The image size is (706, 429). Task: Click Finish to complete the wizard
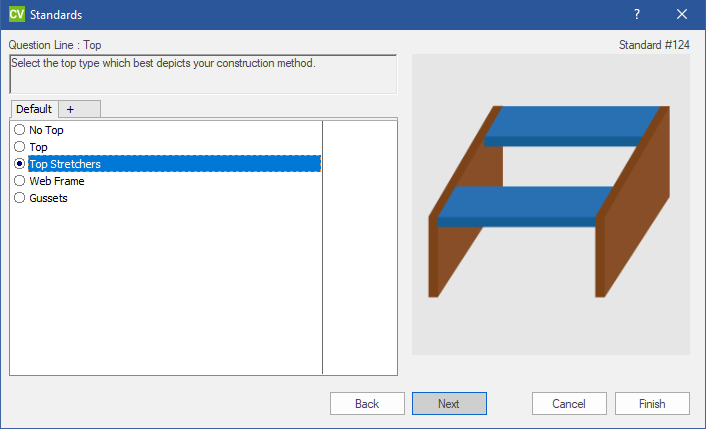click(652, 404)
